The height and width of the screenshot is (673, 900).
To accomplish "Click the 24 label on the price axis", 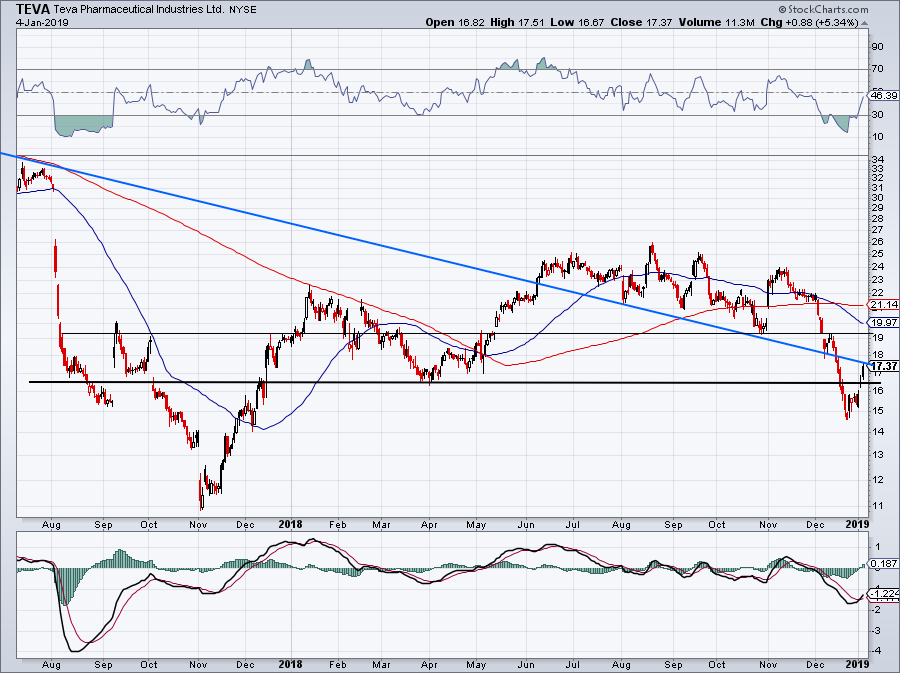I will [877, 266].
